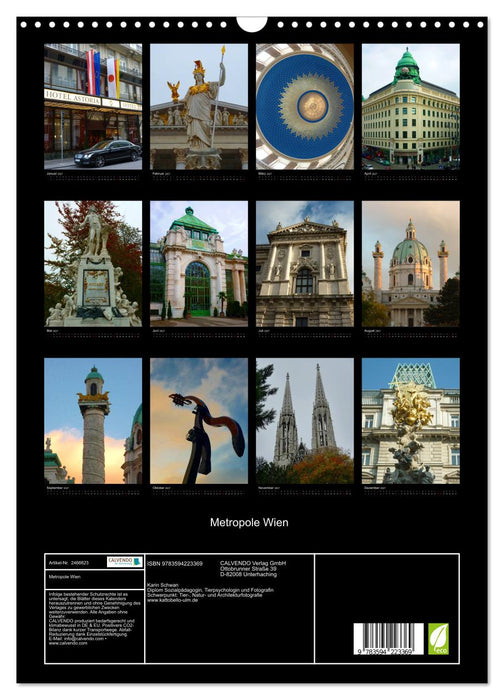The image size is (504, 700).
Task: Select the Karlskirche column September photo
Action: (93, 421)
